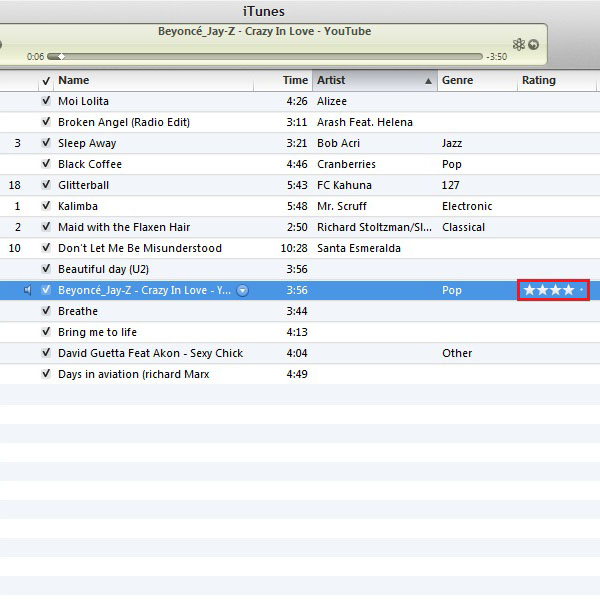Toggle Maid with the Flaxen Hair checkbox
The width and height of the screenshot is (600, 600).
[x=46, y=227]
